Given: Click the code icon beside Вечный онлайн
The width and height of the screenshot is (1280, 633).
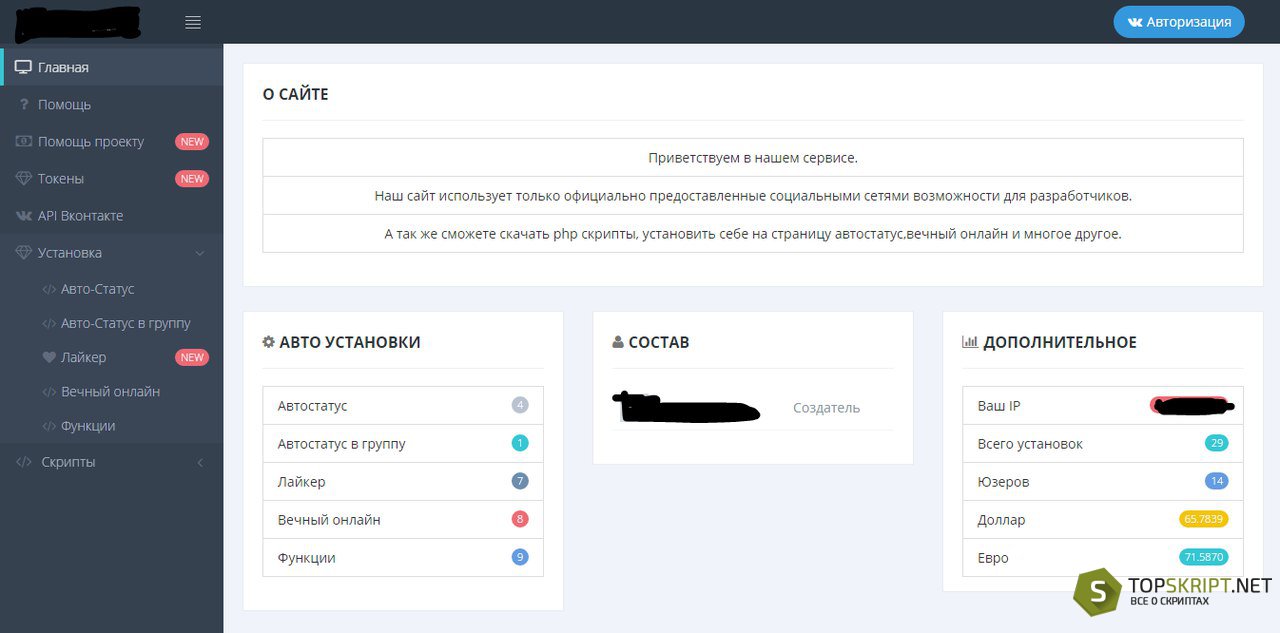Looking at the screenshot, I should [x=49, y=391].
